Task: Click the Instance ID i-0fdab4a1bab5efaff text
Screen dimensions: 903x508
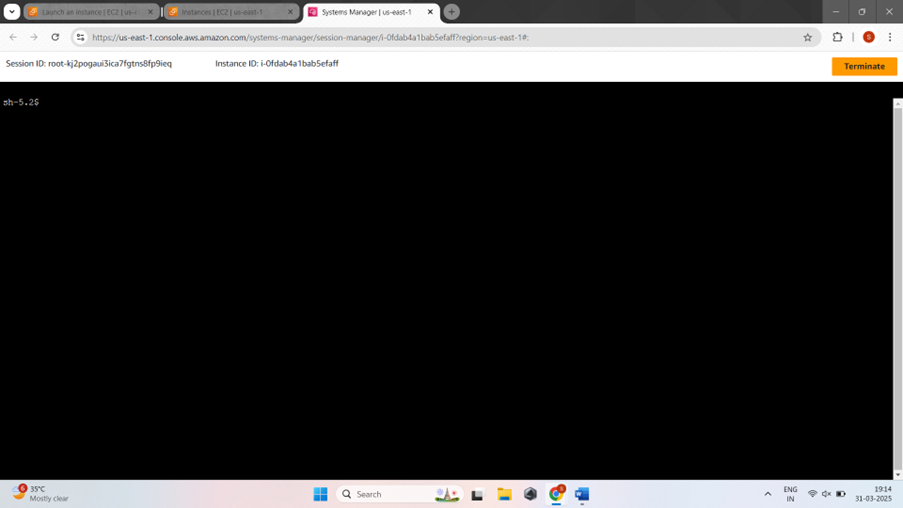Action: (277, 63)
